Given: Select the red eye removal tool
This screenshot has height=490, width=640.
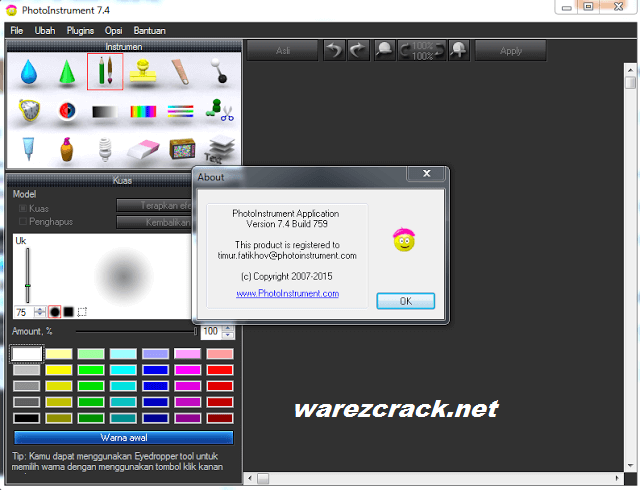Looking at the screenshot, I should [x=67, y=111].
